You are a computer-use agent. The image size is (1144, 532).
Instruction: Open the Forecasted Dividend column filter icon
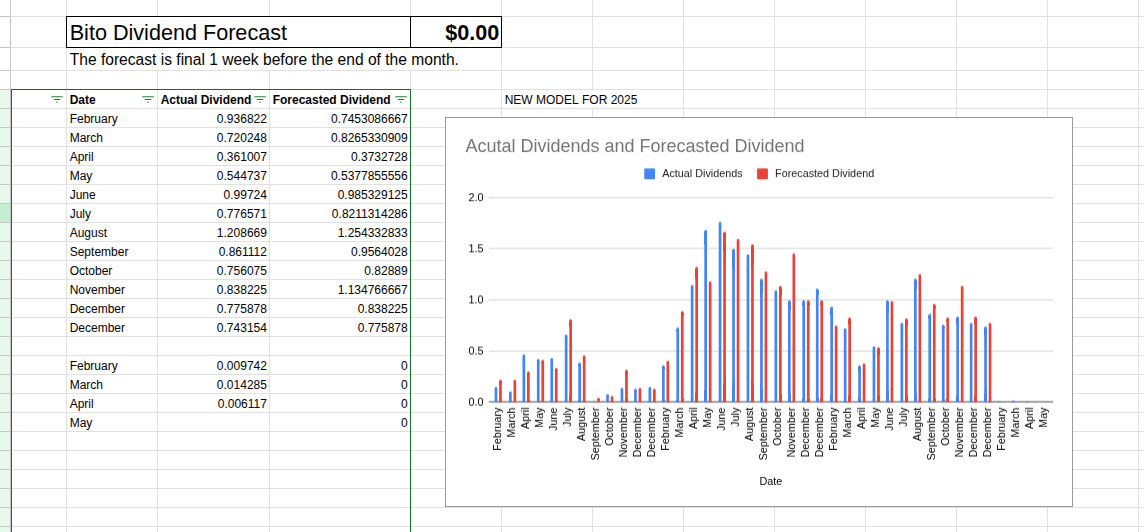[x=401, y=99]
